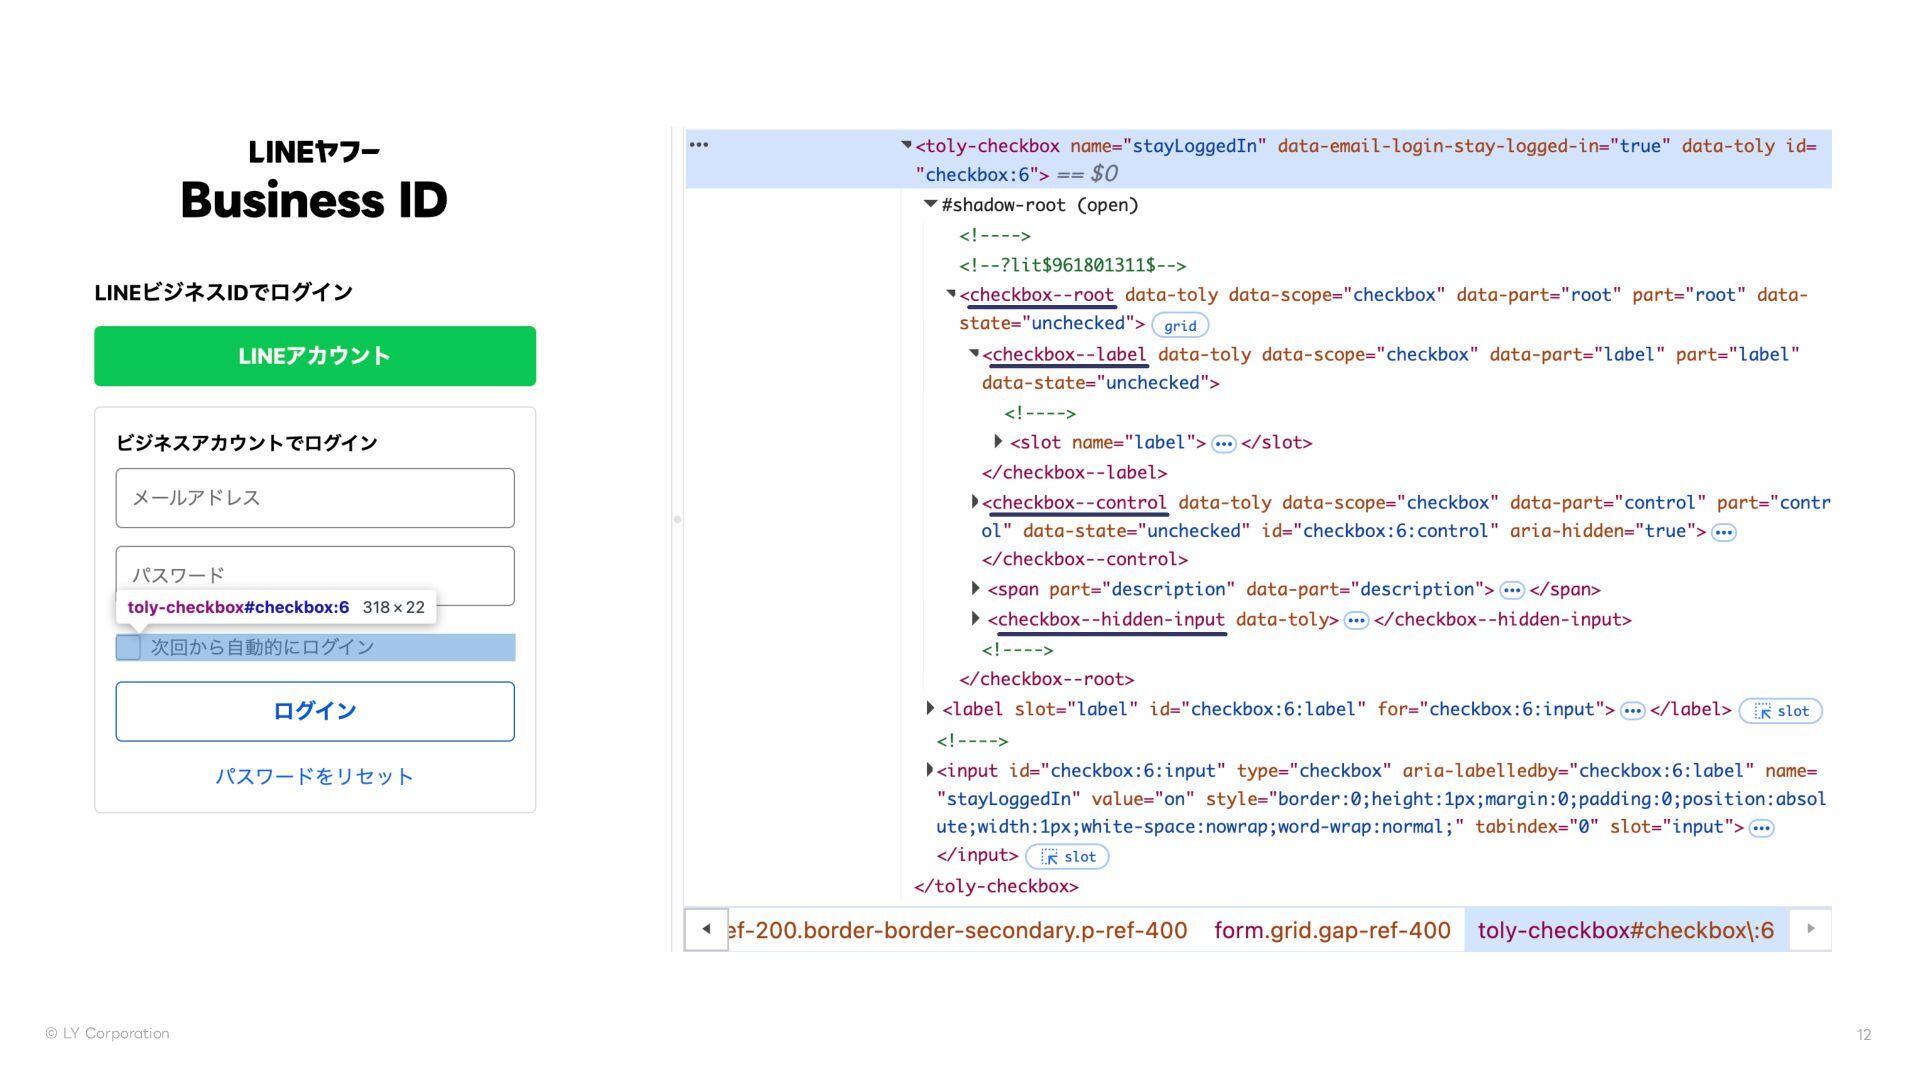Click the three-dots icon beside toly-checkbox row
The height and width of the screenshot is (1080, 1920).
pos(699,145)
